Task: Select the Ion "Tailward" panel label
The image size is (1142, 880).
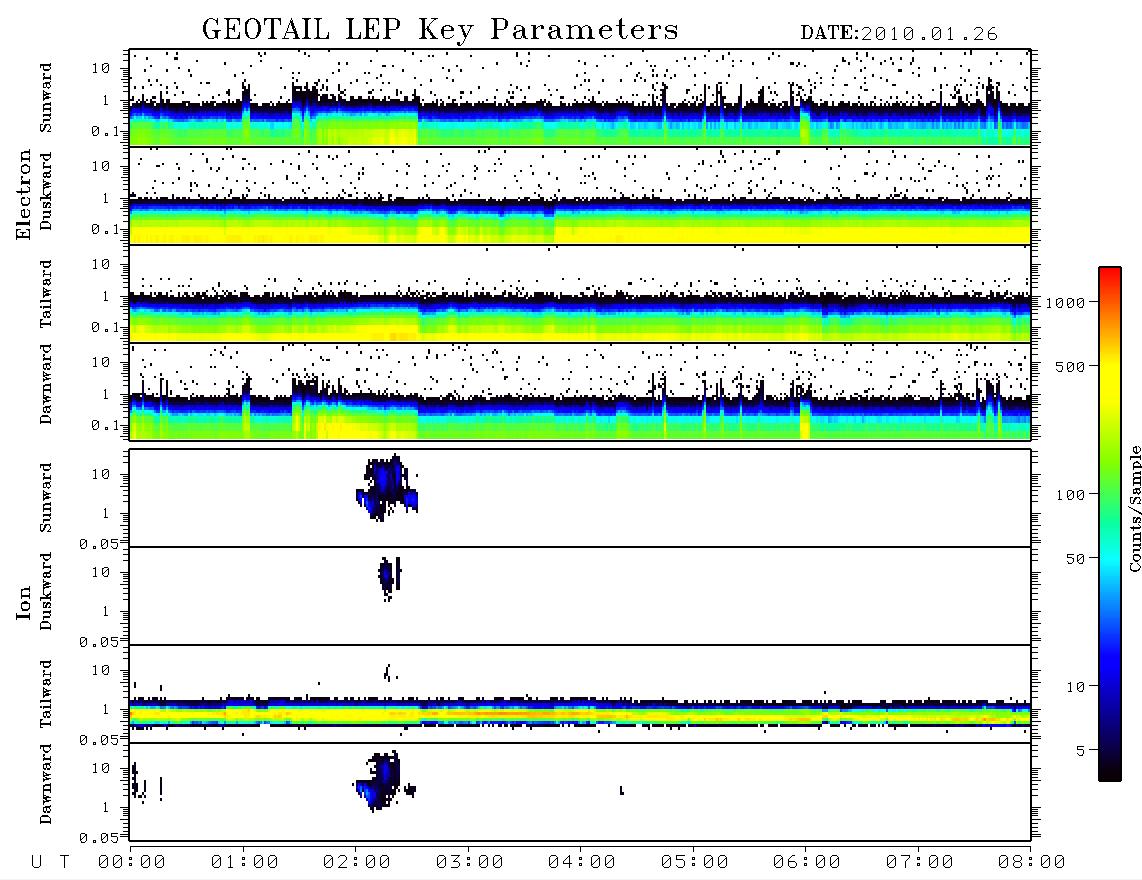Action: [46, 694]
